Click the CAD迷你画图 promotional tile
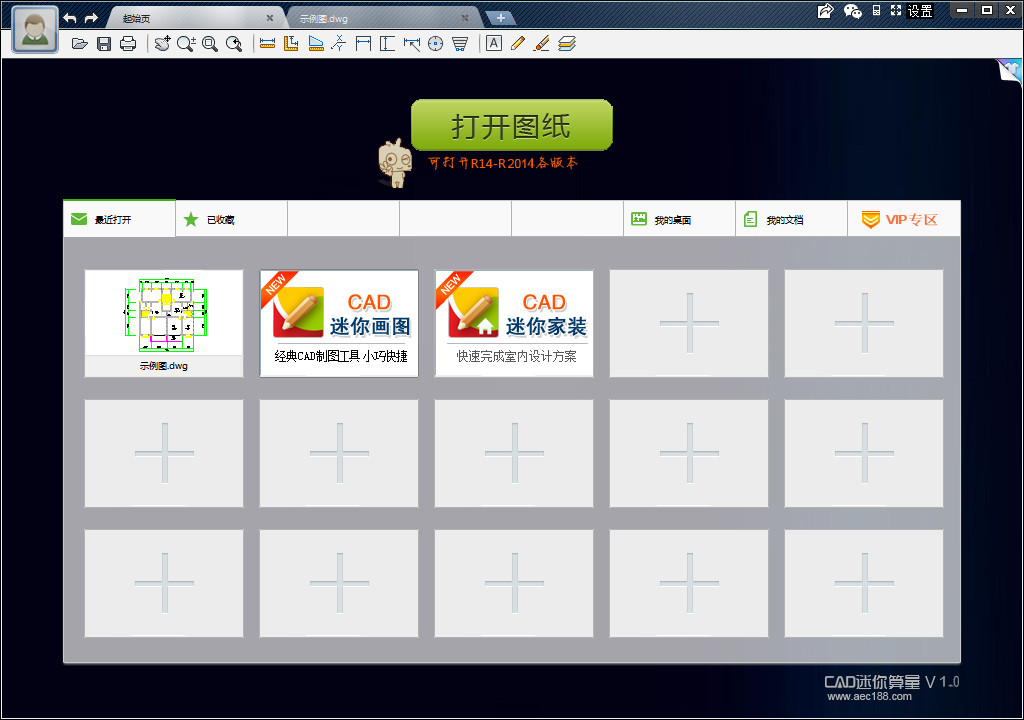The width and height of the screenshot is (1024, 720). coord(339,323)
